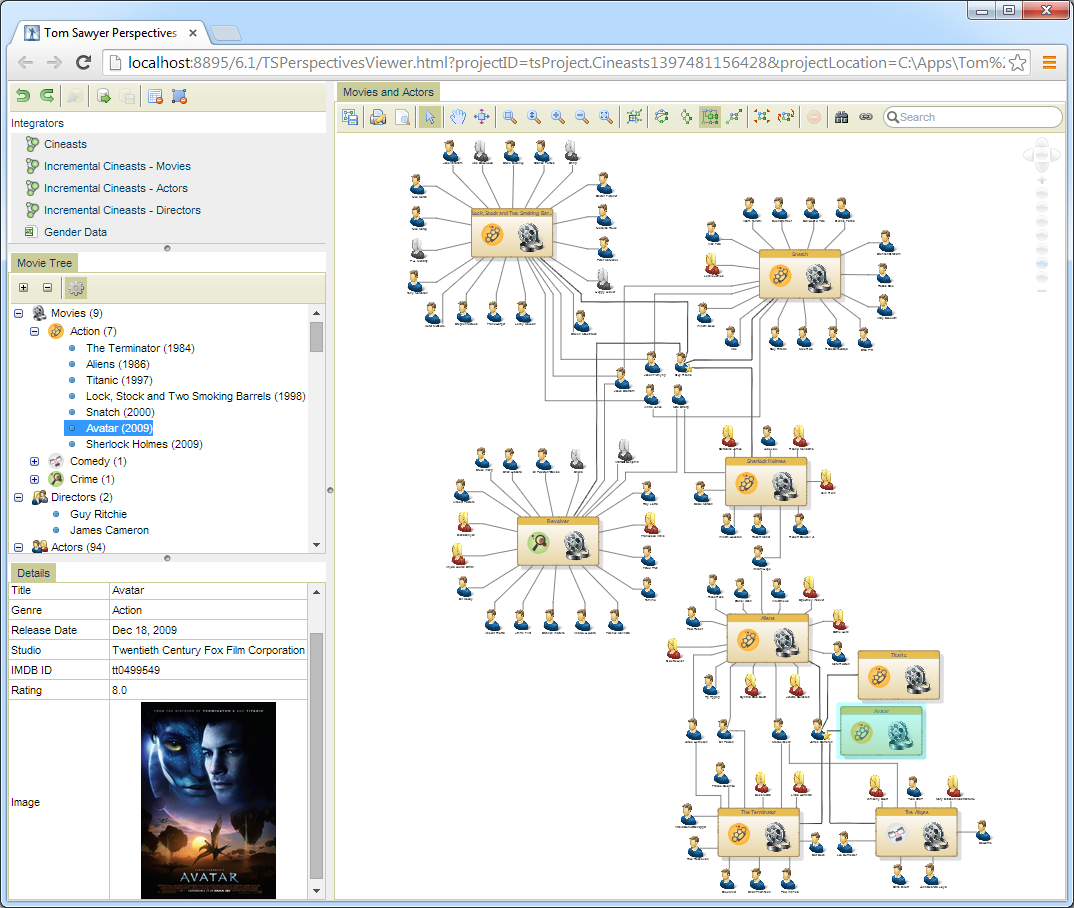1074x908 pixels.
Task: Click the browser Reload button
Action: (84, 62)
